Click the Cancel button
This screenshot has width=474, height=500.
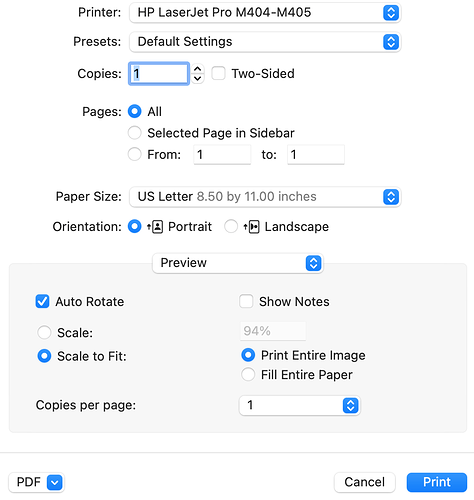[365, 482]
